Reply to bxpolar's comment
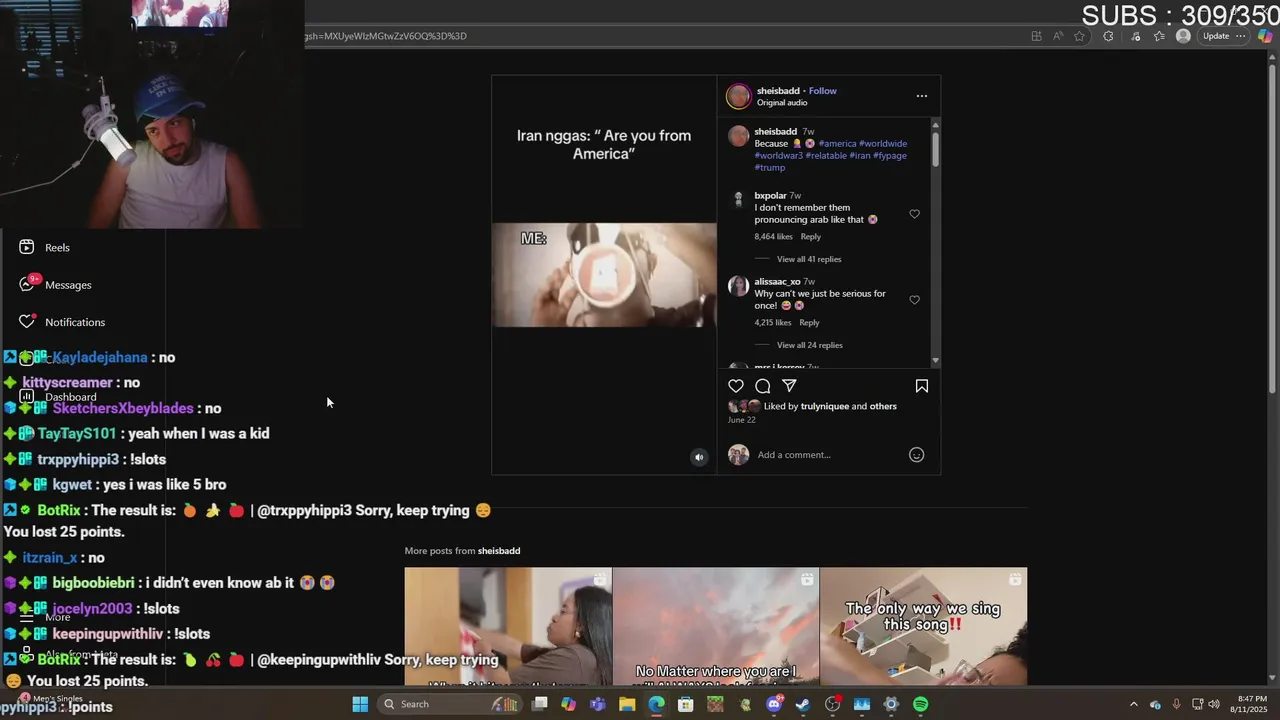 click(x=811, y=237)
